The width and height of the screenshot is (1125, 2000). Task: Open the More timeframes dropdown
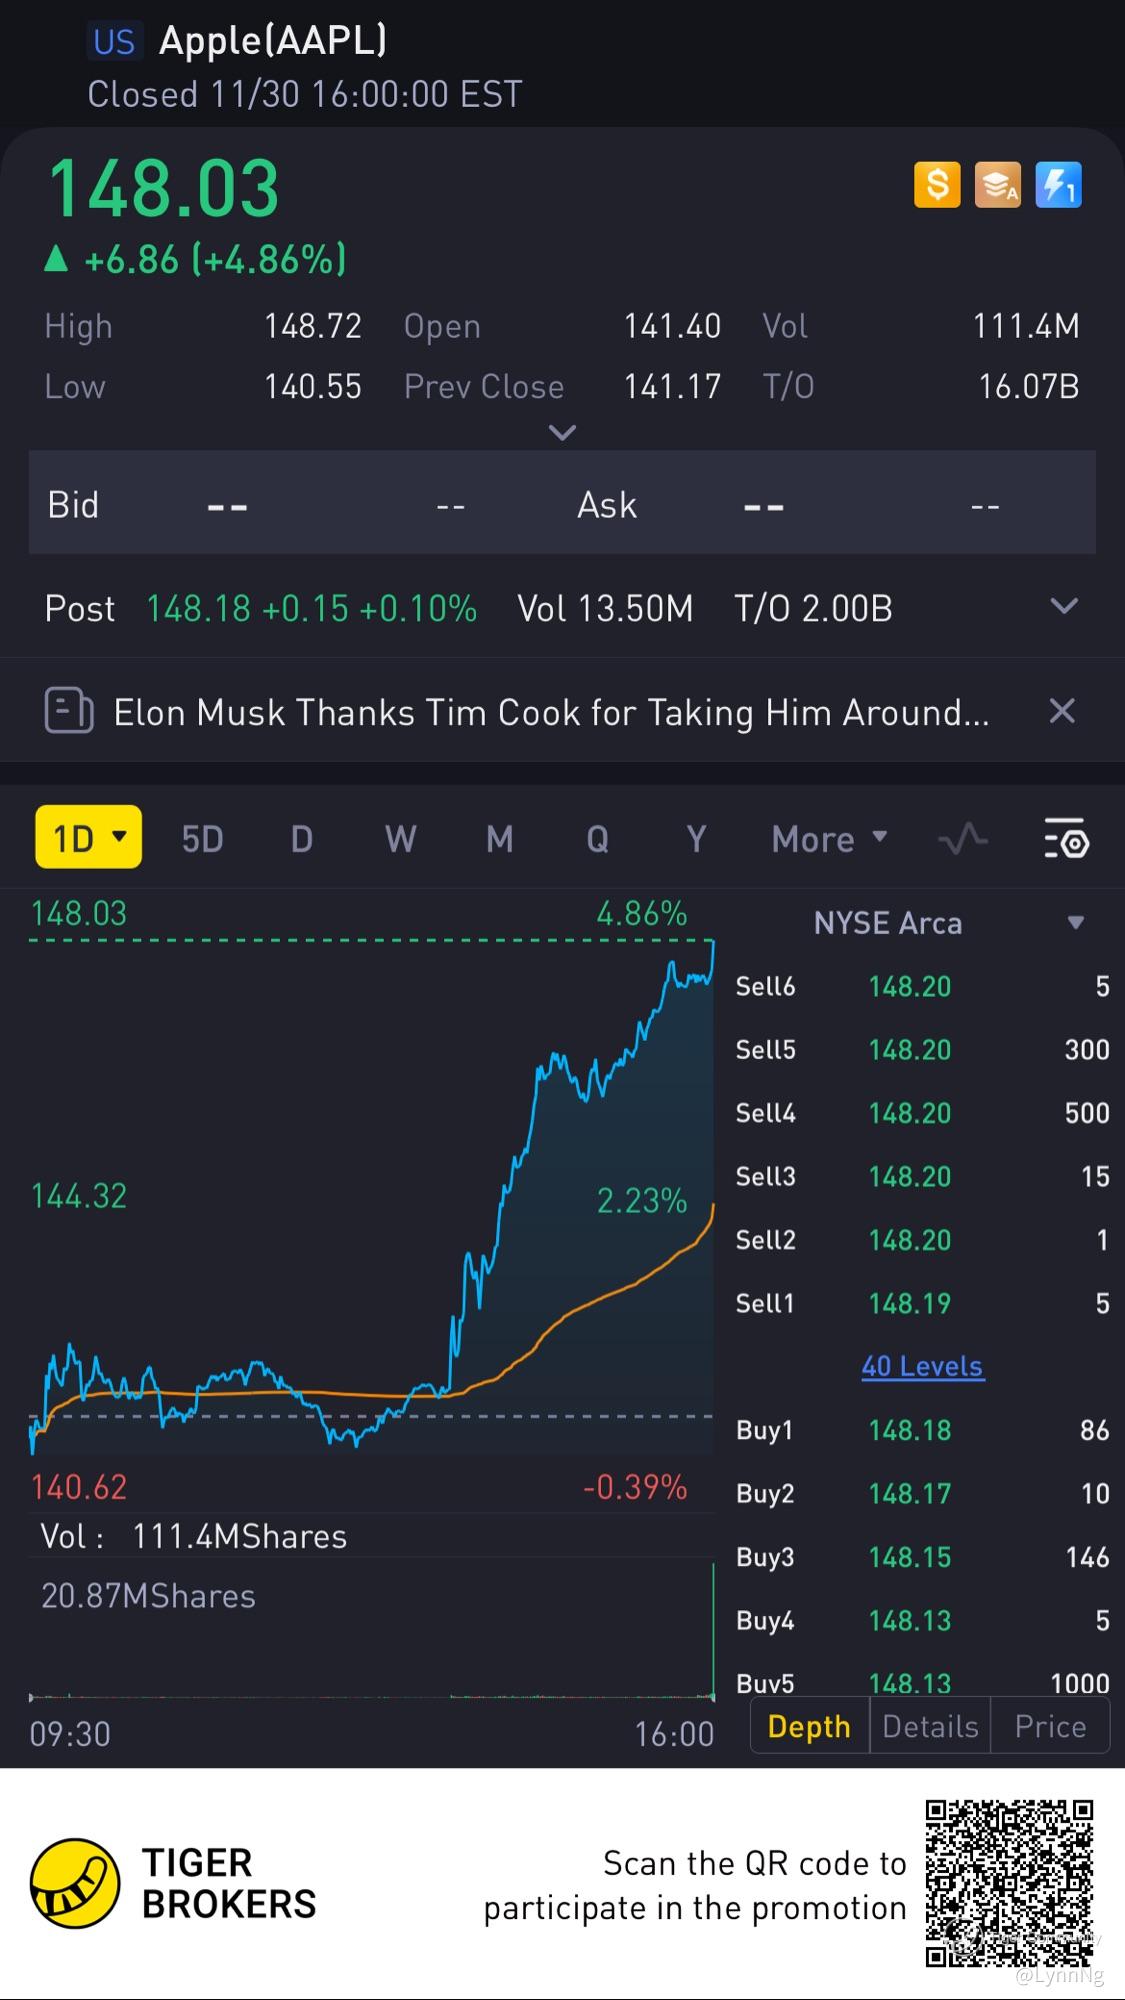[829, 839]
